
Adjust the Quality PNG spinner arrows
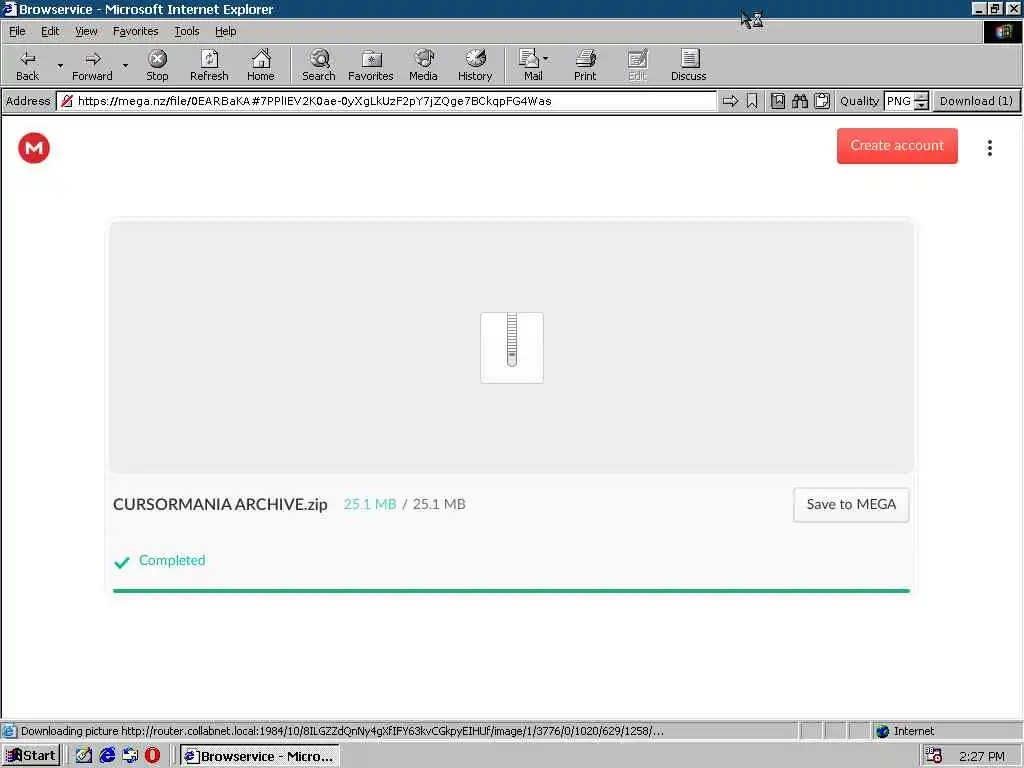pos(921,101)
